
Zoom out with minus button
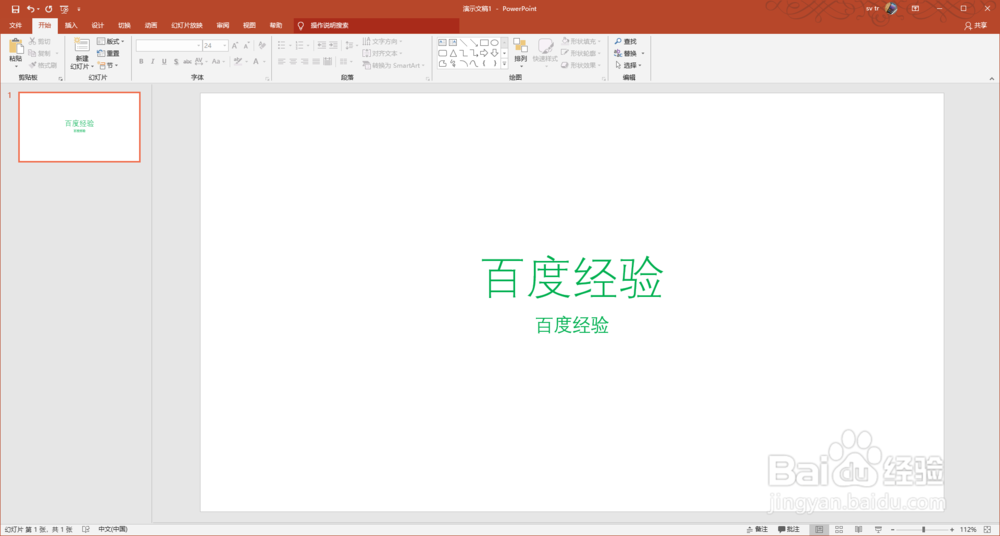click(893, 530)
